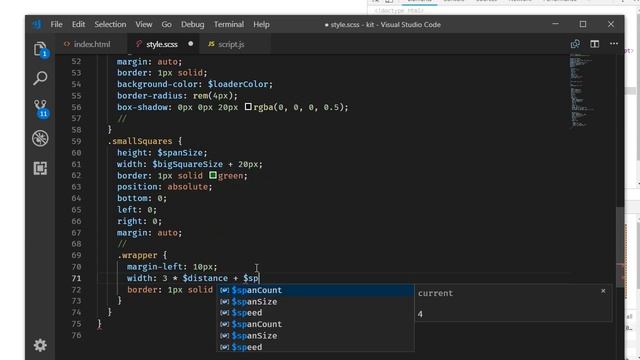
Task: Select the second $spanCount suggestion
Action: pyautogui.click(x=315, y=324)
